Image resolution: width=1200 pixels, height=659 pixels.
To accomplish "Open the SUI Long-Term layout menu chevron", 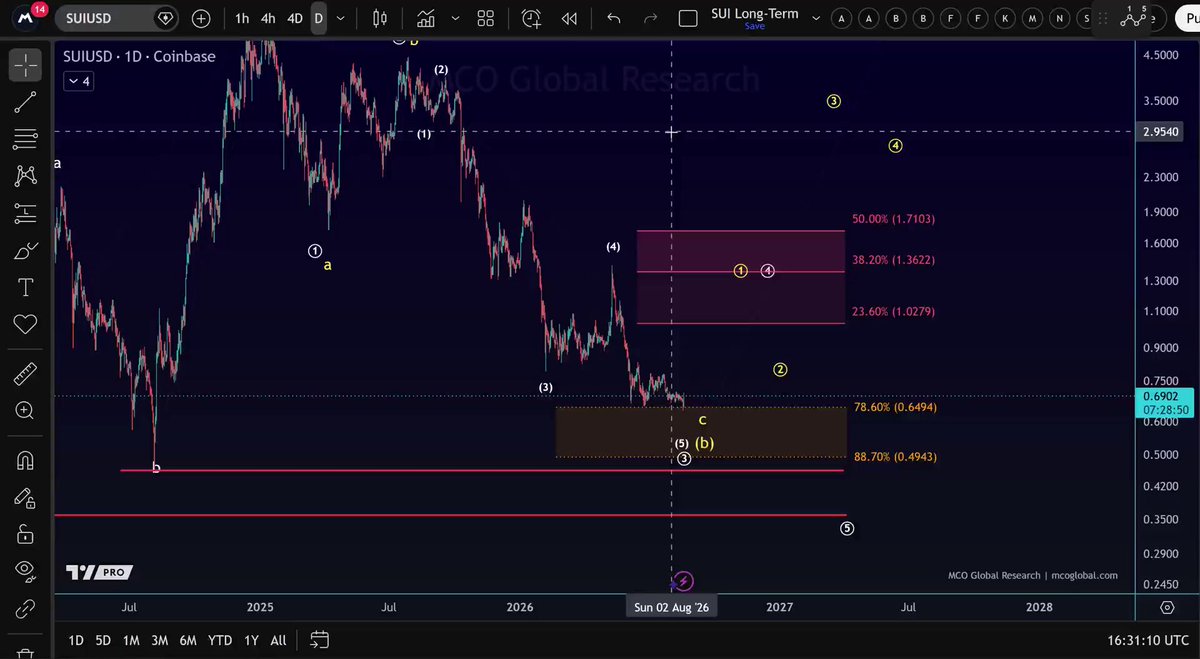I will (815, 18).
